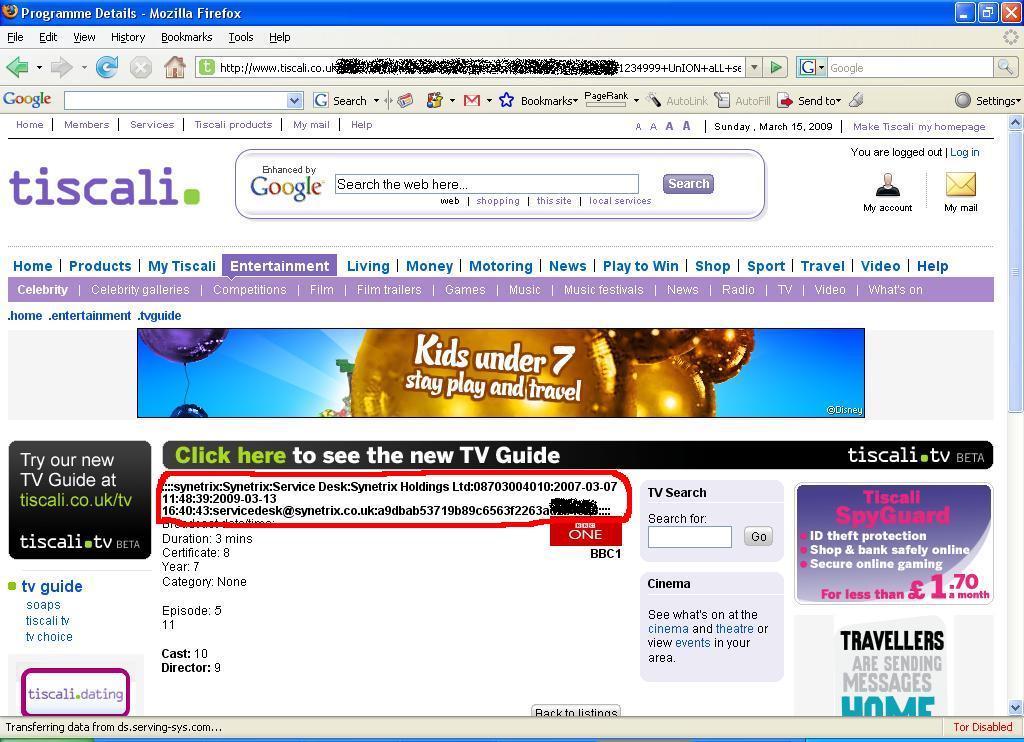Follow the theatre link in the Cinema box
This screenshot has height=742, width=1024.
(734, 628)
